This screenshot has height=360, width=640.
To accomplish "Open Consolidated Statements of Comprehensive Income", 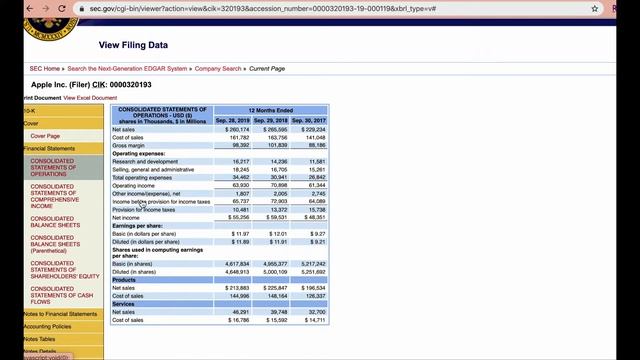I will [55, 196].
